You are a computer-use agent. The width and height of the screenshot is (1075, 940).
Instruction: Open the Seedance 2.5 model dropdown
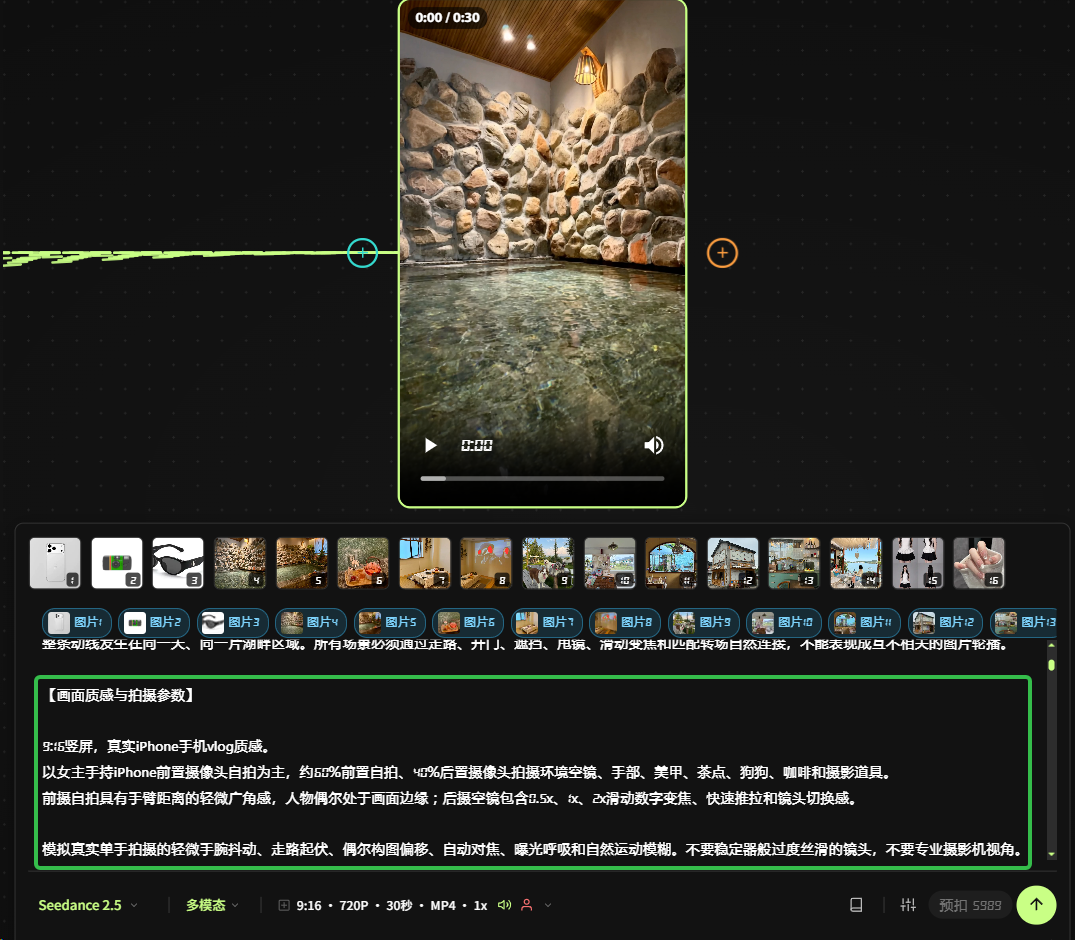88,905
